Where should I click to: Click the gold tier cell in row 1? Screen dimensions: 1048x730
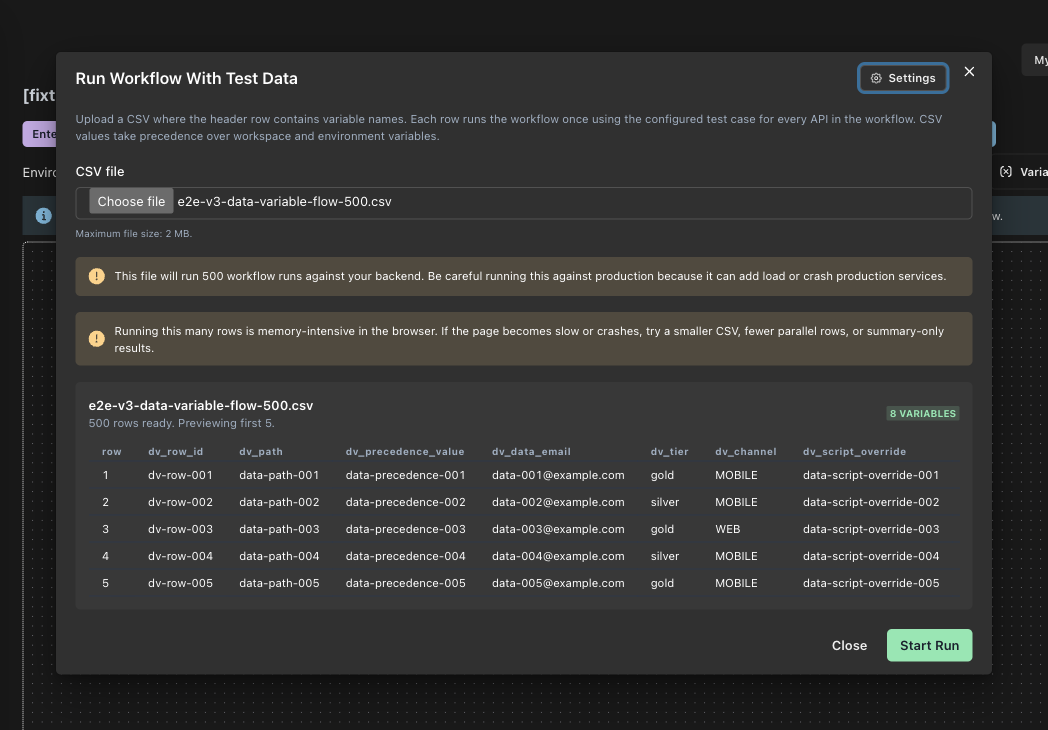tap(662, 475)
